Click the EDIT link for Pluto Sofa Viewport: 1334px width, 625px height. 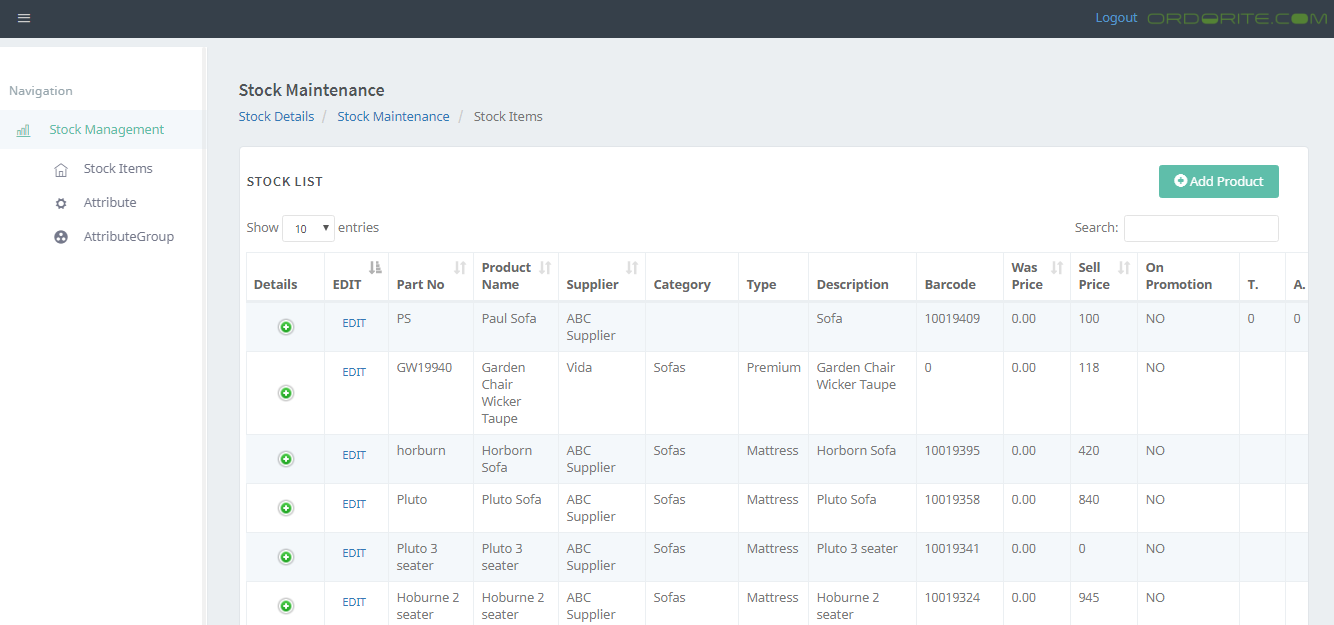click(354, 504)
